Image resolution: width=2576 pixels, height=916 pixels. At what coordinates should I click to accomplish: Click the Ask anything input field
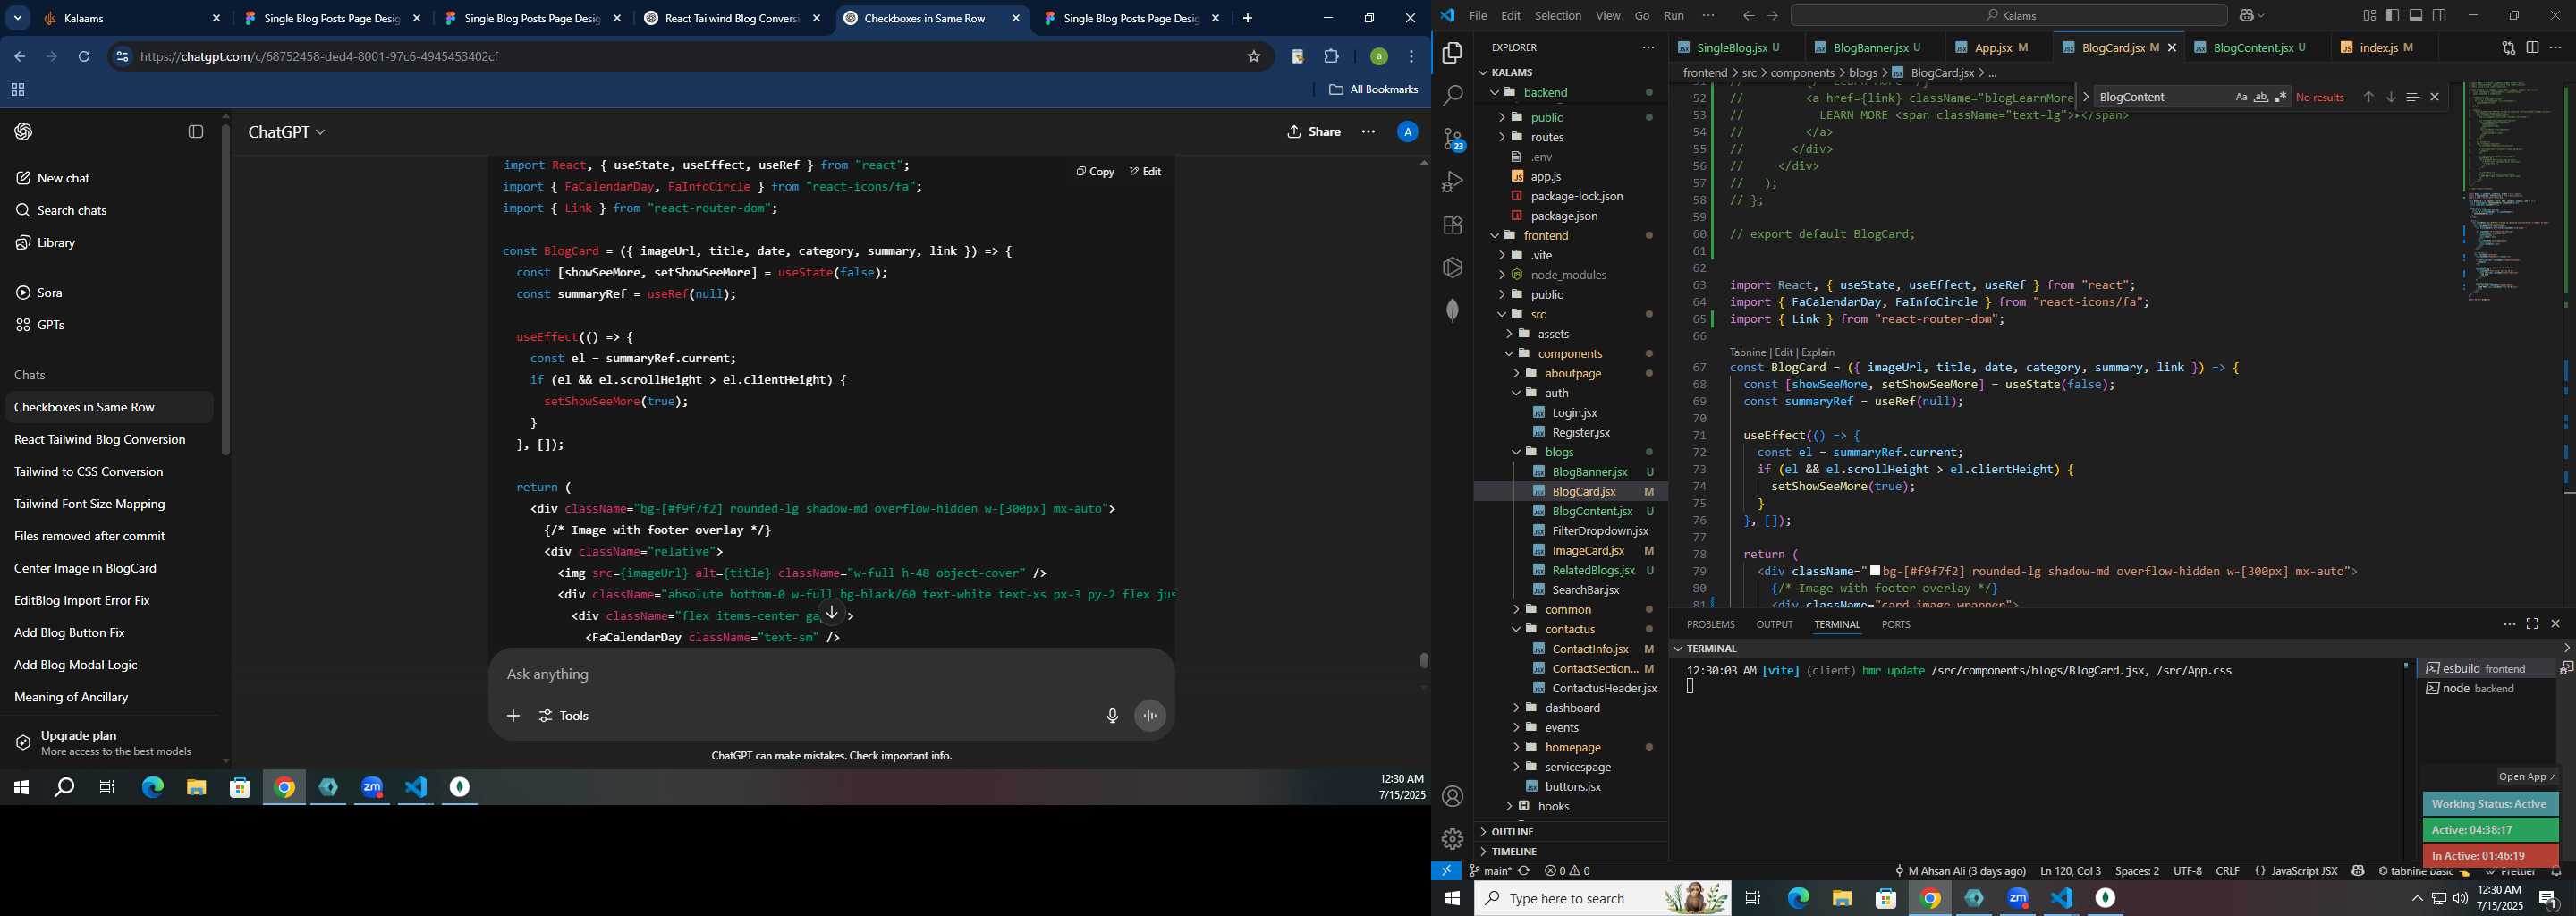pos(830,674)
